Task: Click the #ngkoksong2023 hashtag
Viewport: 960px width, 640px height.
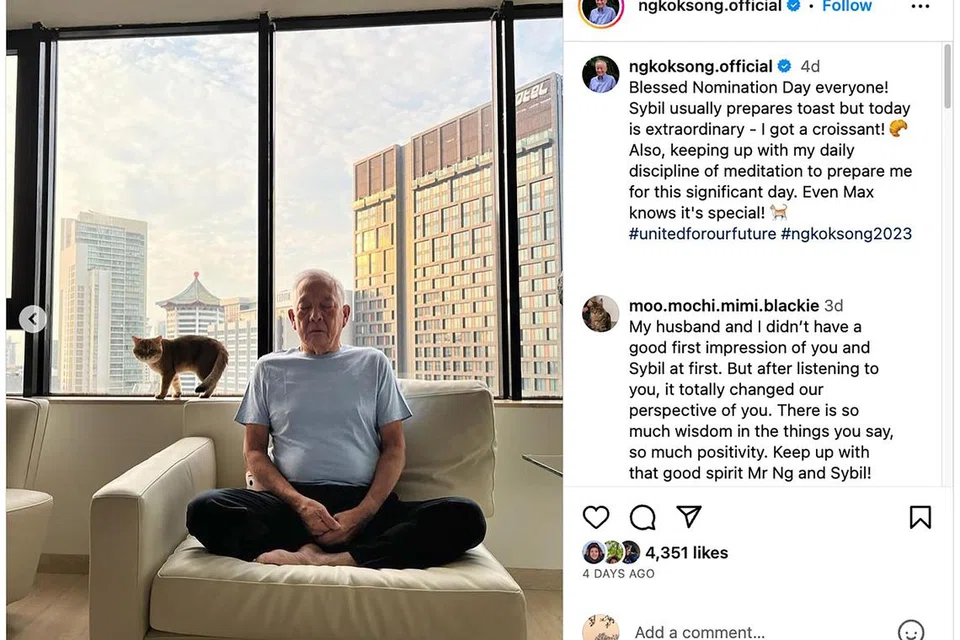Action: tap(846, 233)
